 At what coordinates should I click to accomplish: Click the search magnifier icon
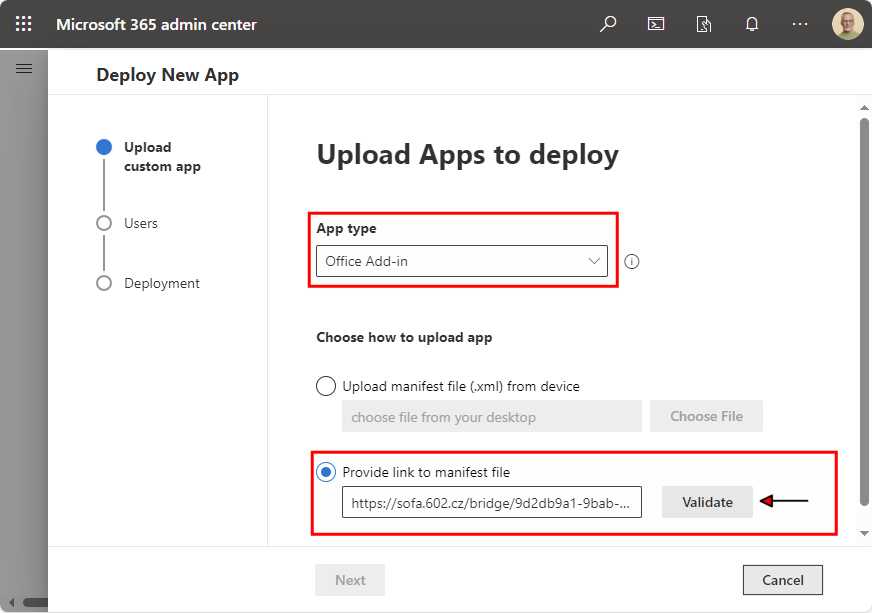click(608, 24)
